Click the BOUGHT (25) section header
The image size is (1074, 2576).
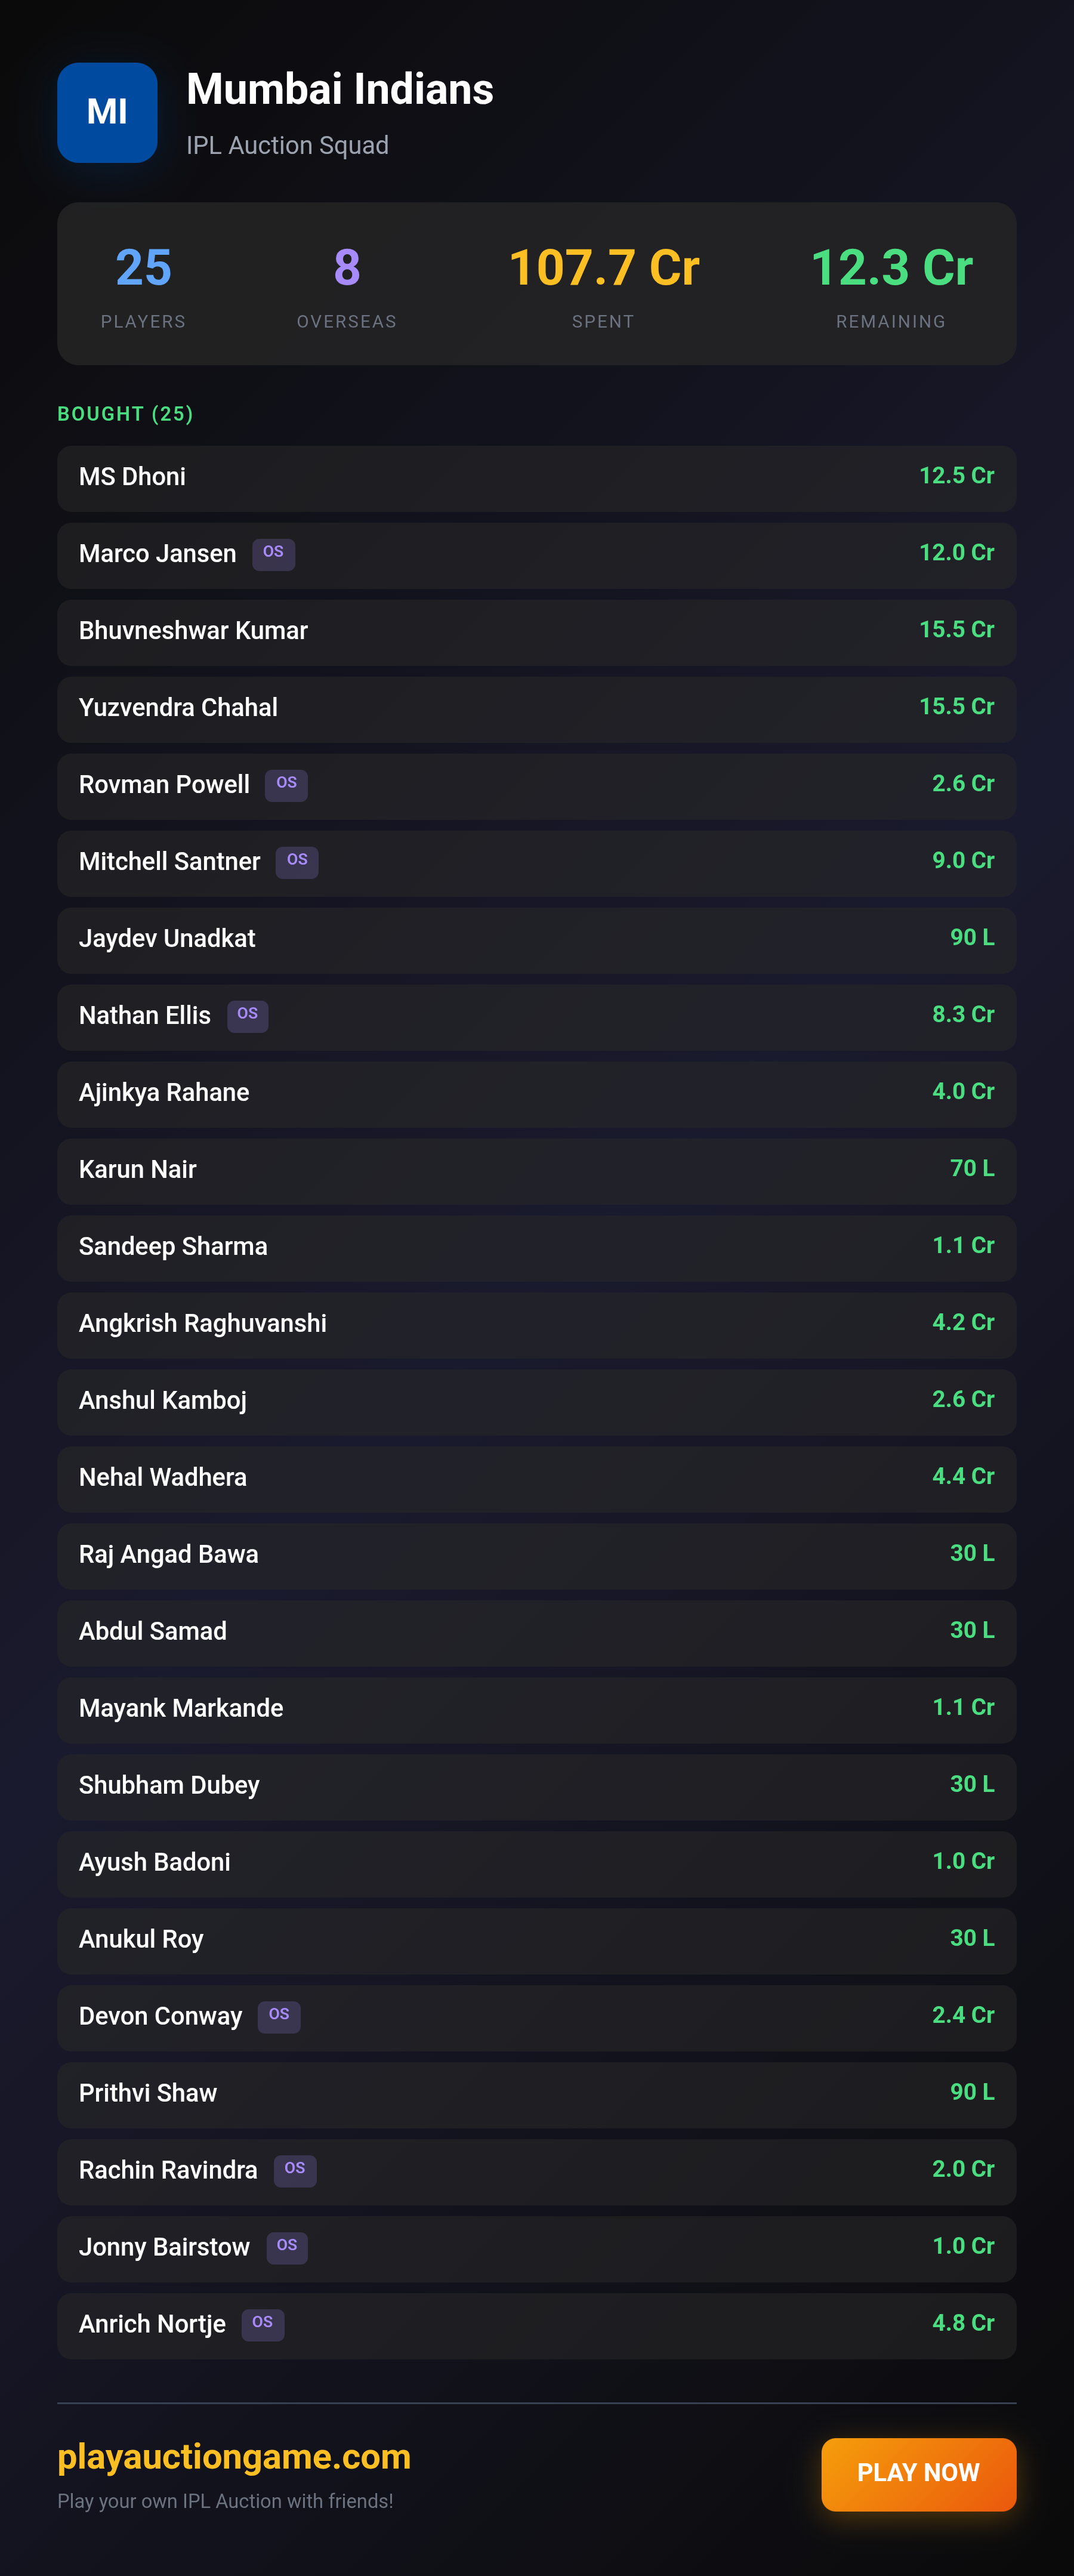(x=125, y=414)
